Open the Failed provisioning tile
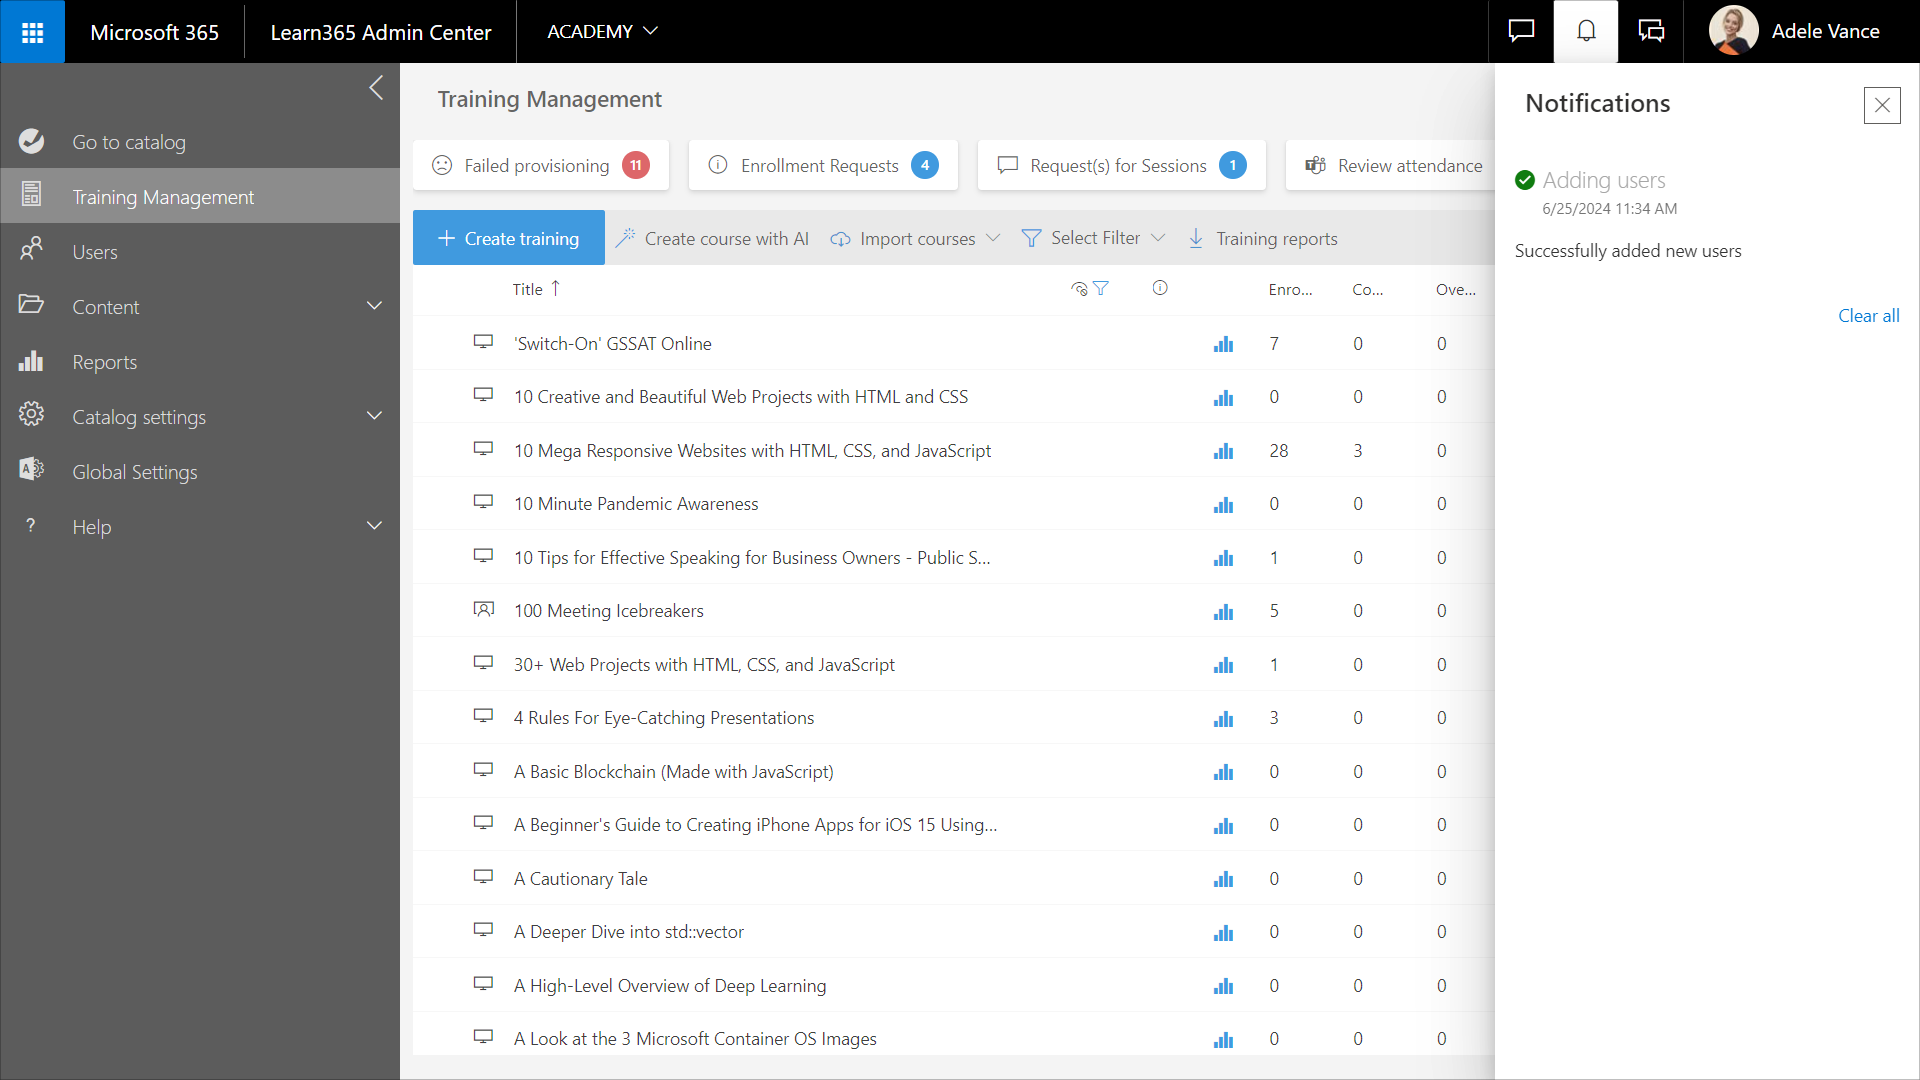Screen dimensions: 1920x1080 coord(540,166)
